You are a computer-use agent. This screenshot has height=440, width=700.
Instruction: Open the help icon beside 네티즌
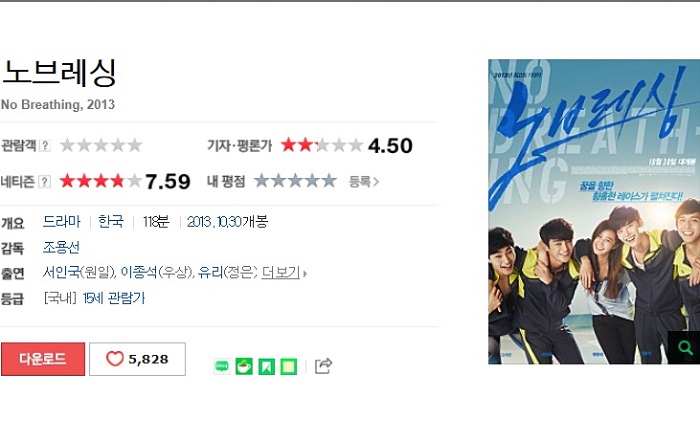tap(44, 182)
